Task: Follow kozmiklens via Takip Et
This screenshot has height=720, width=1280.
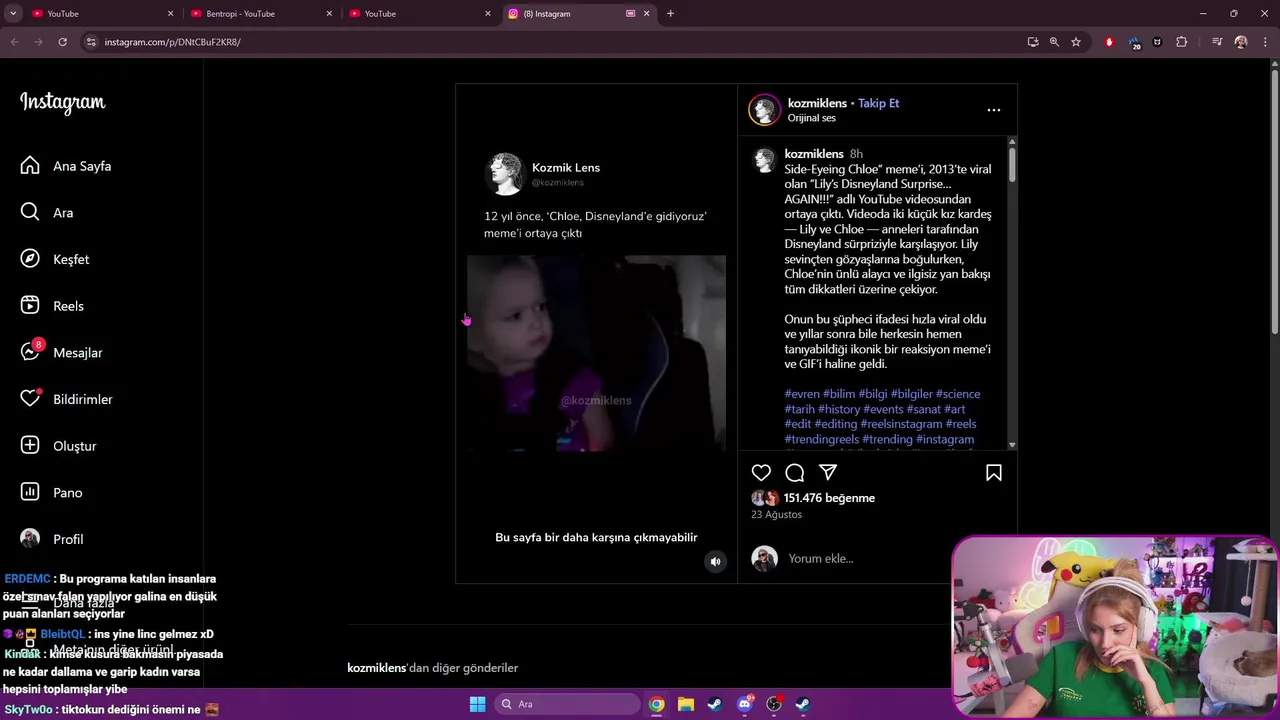Action: tap(878, 103)
